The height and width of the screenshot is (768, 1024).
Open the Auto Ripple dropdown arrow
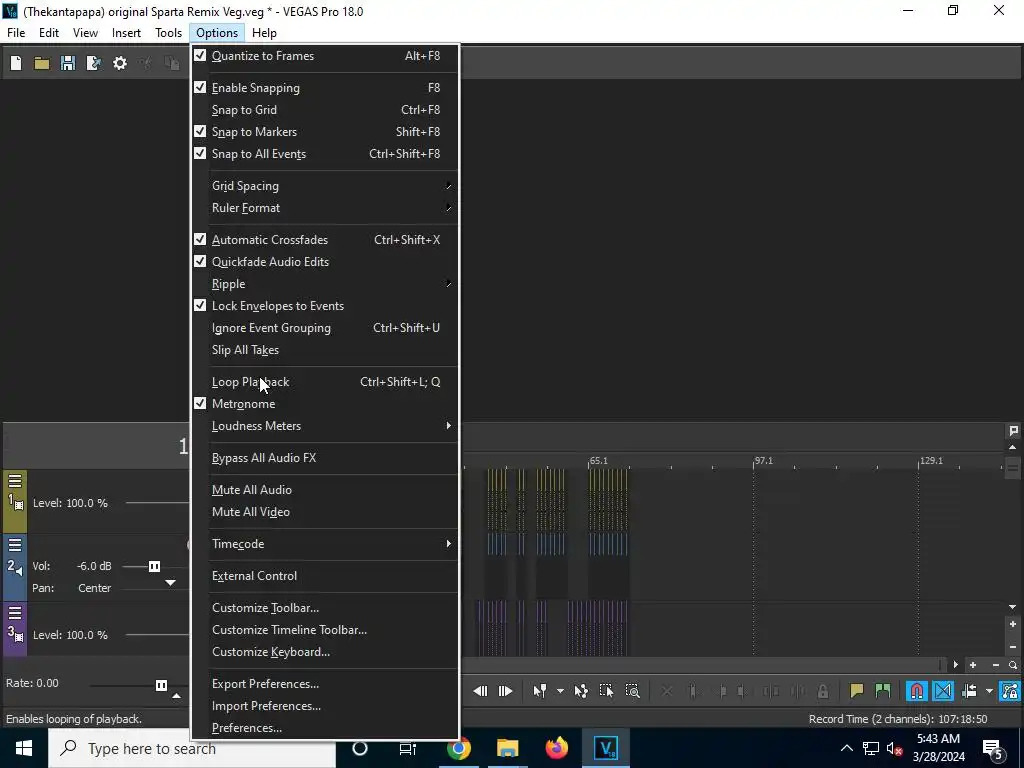(989, 691)
